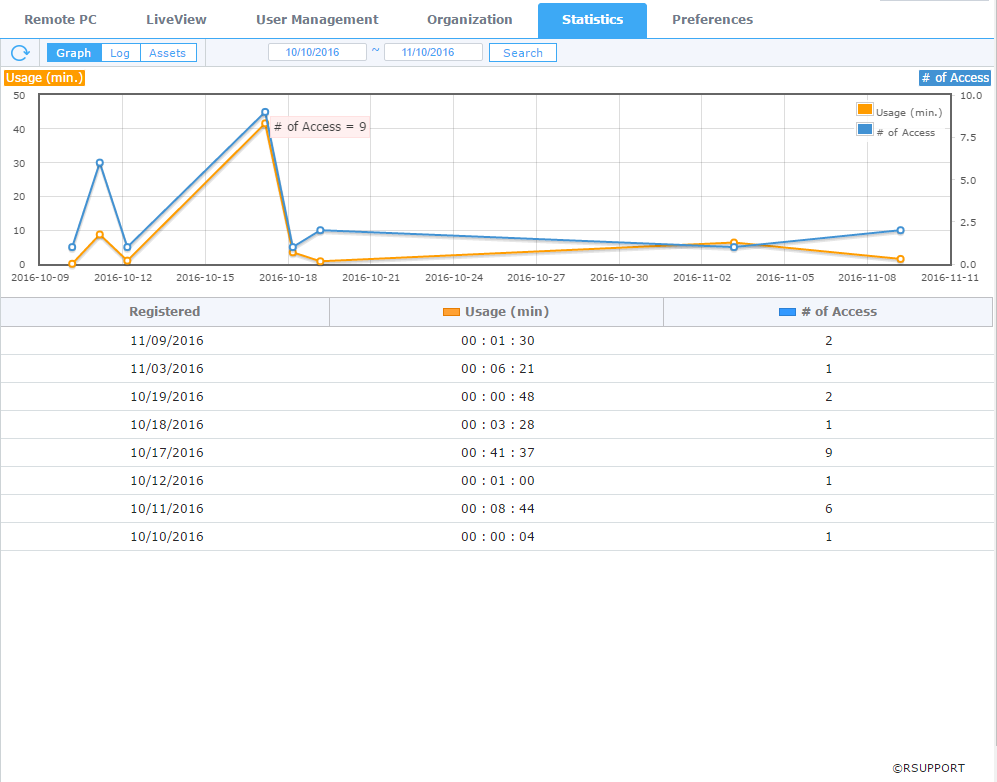
Task: Switch to Graph view
Action: (x=74, y=53)
